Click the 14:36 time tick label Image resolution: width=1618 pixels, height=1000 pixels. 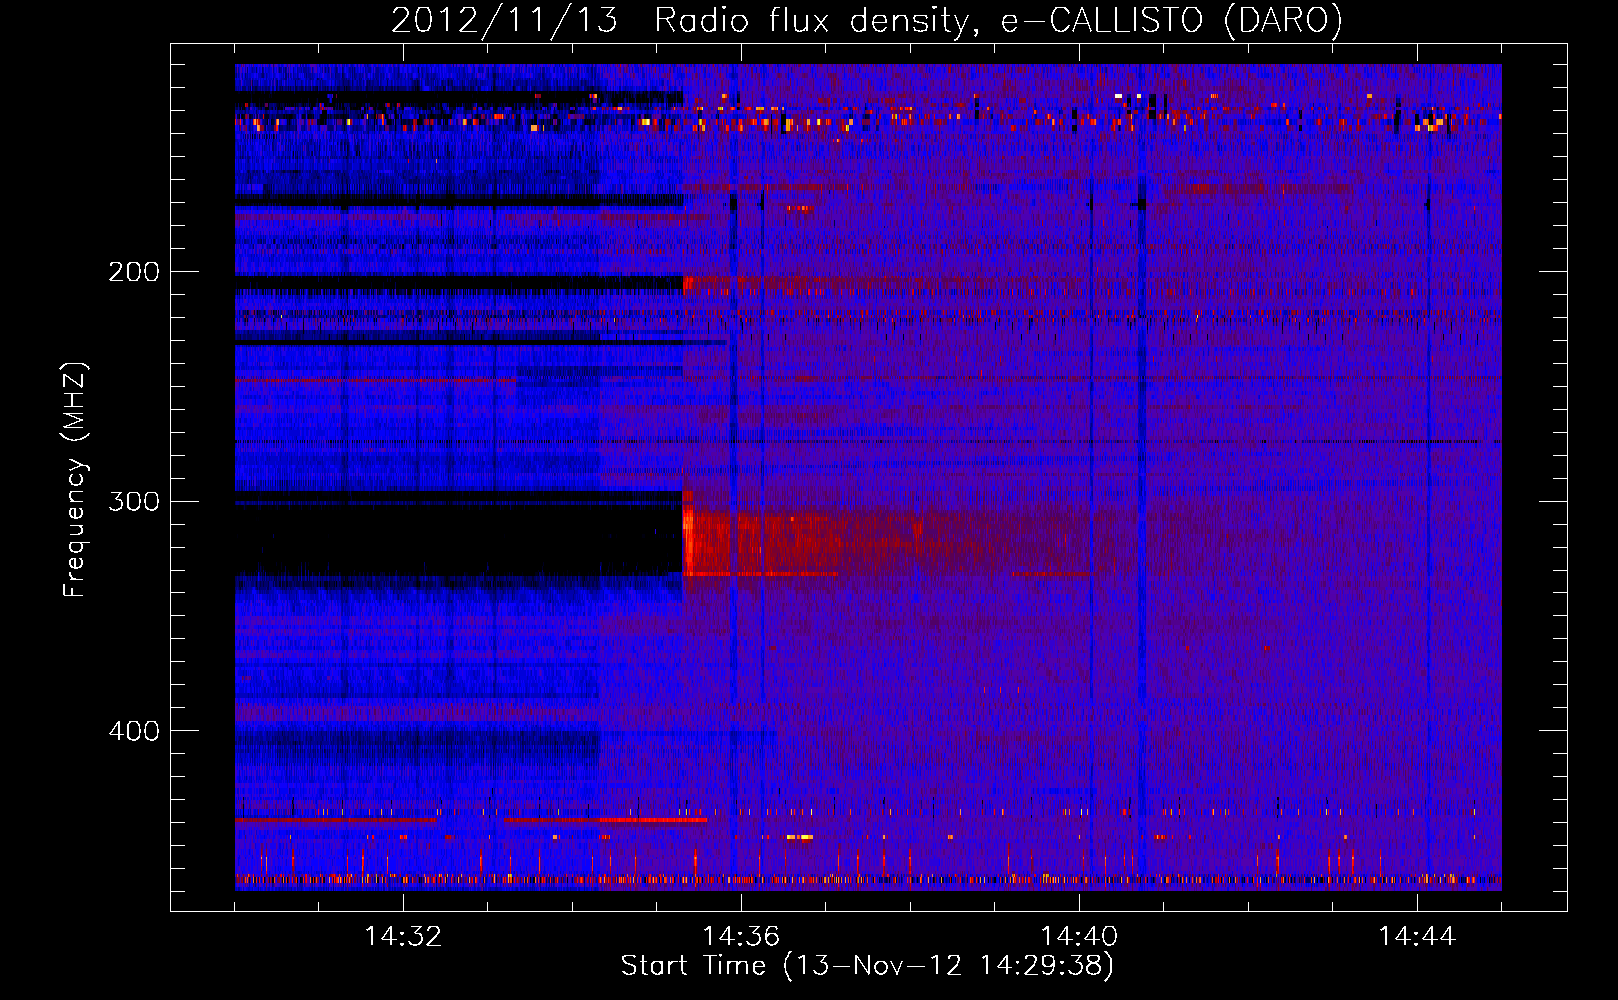(741, 936)
